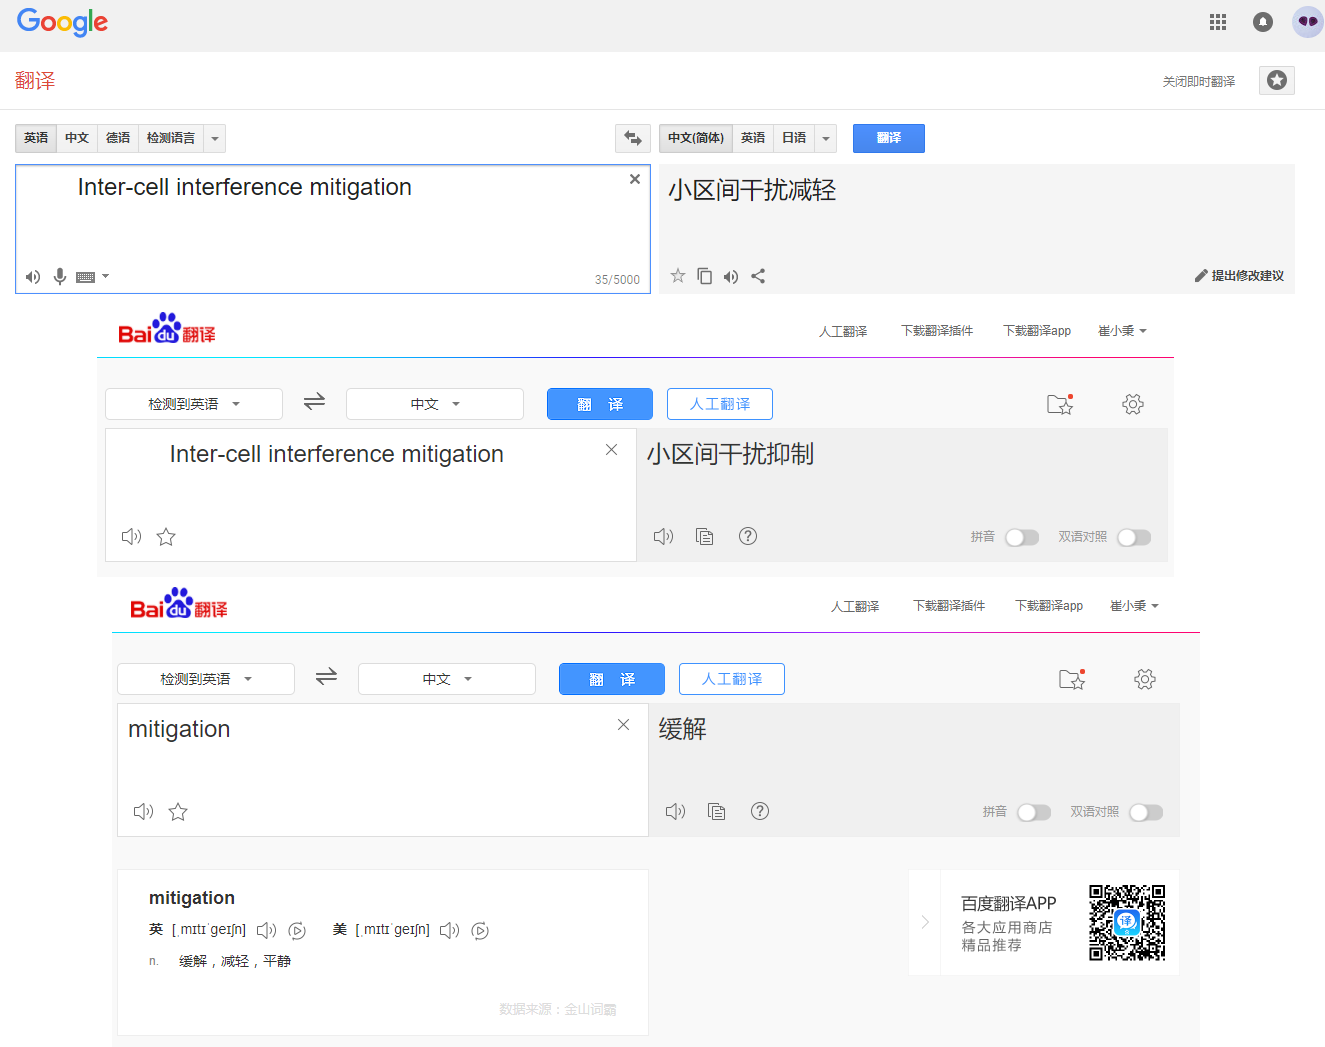
Task: Click the Google logo
Action: point(62,22)
